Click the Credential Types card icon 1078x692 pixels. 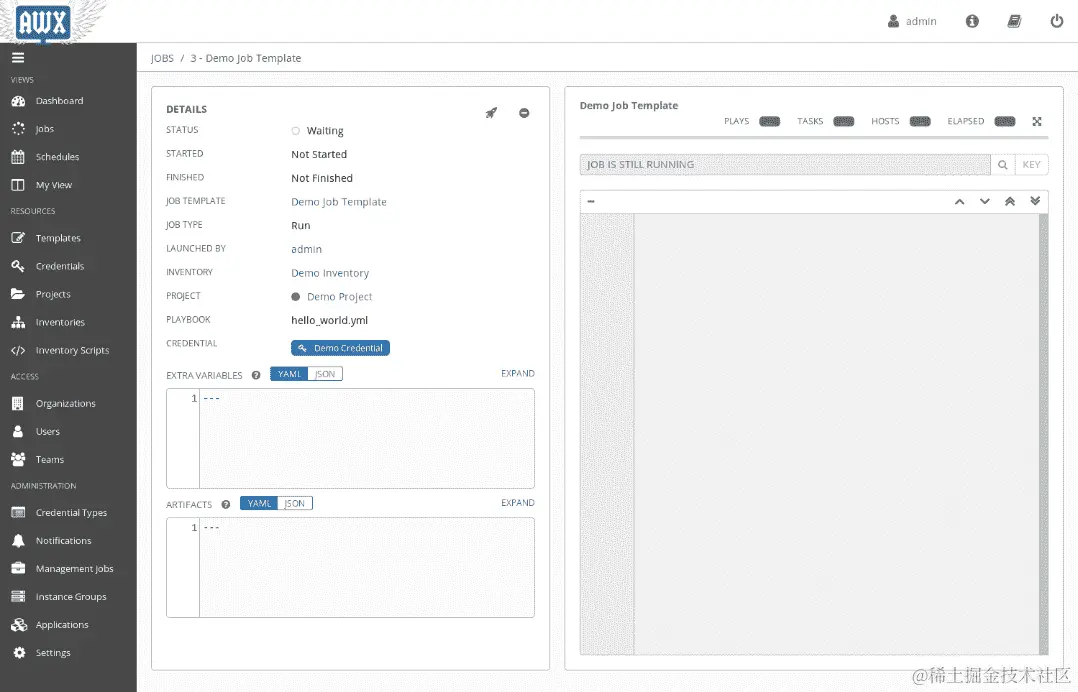[18, 513]
